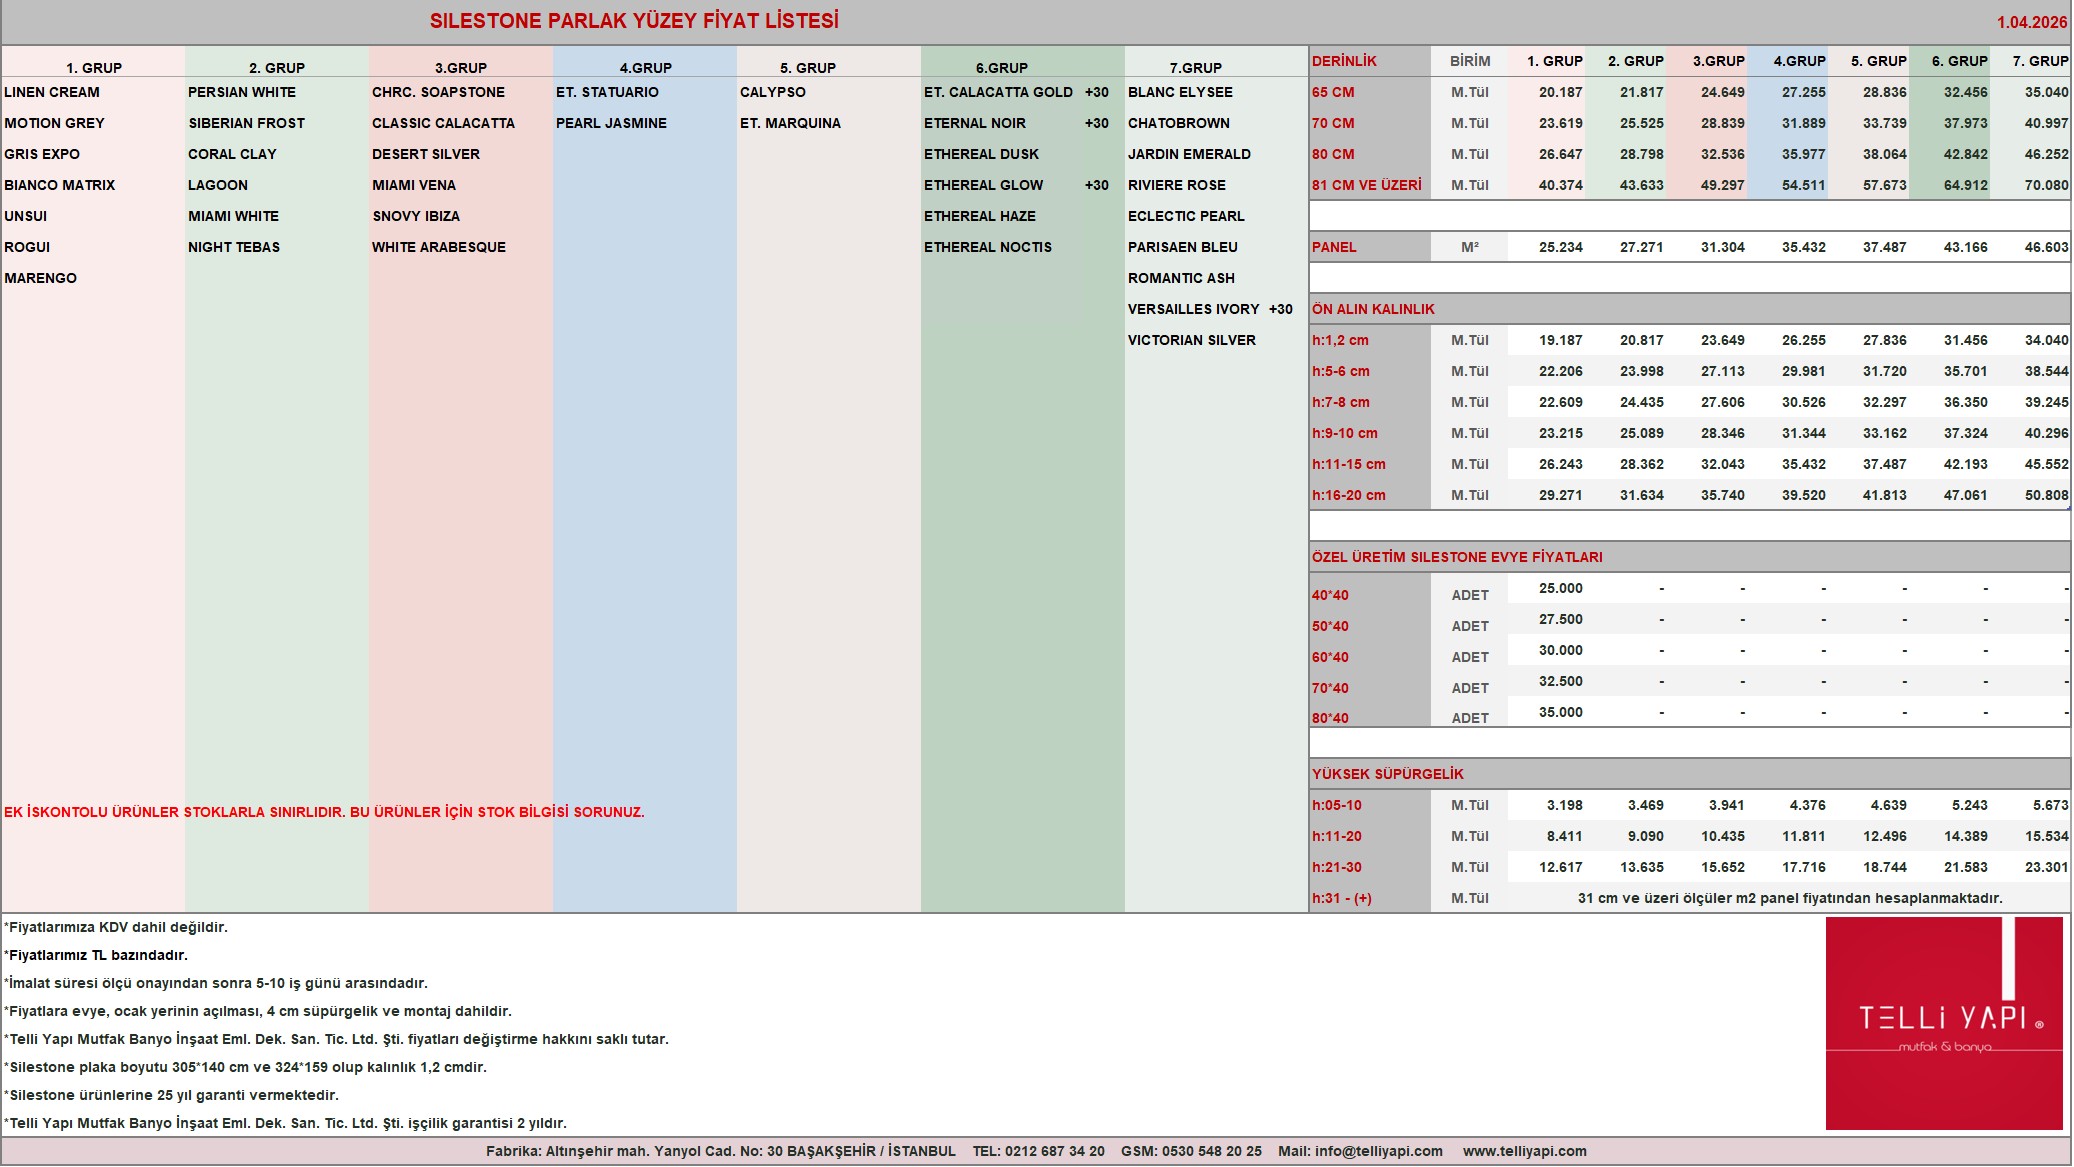Select ET. STATUARIO in group 4
The image size is (2074, 1167).
coord(607,92)
